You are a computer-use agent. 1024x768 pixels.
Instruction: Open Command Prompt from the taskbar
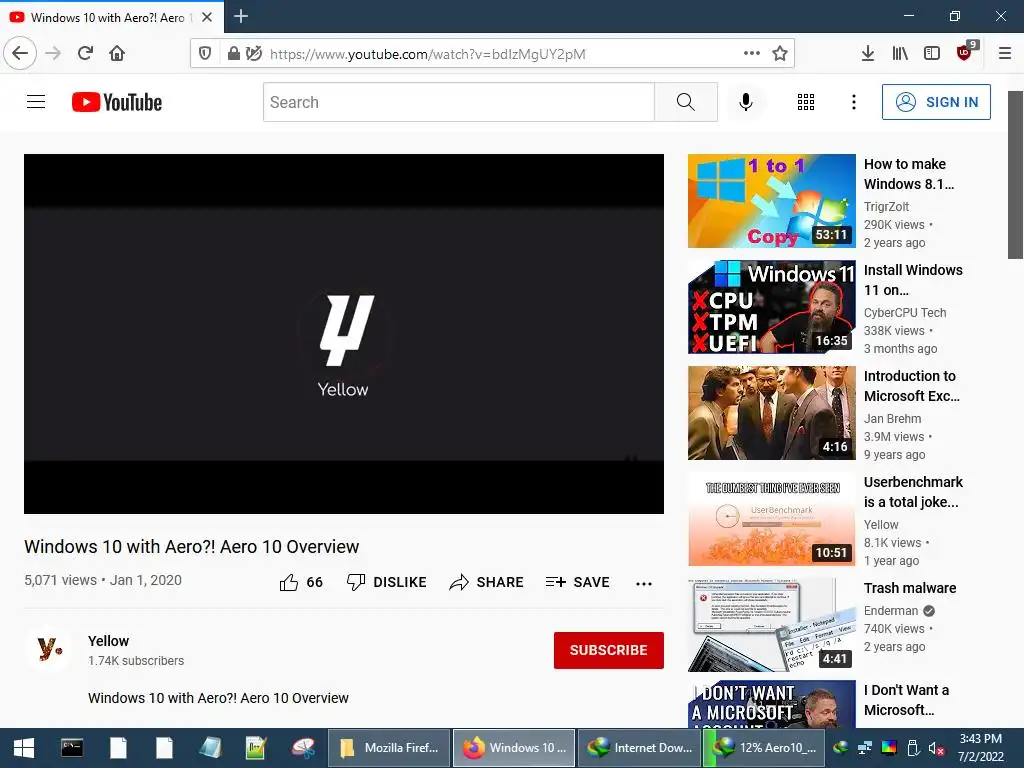pyautogui.click(x=72, y=748)
